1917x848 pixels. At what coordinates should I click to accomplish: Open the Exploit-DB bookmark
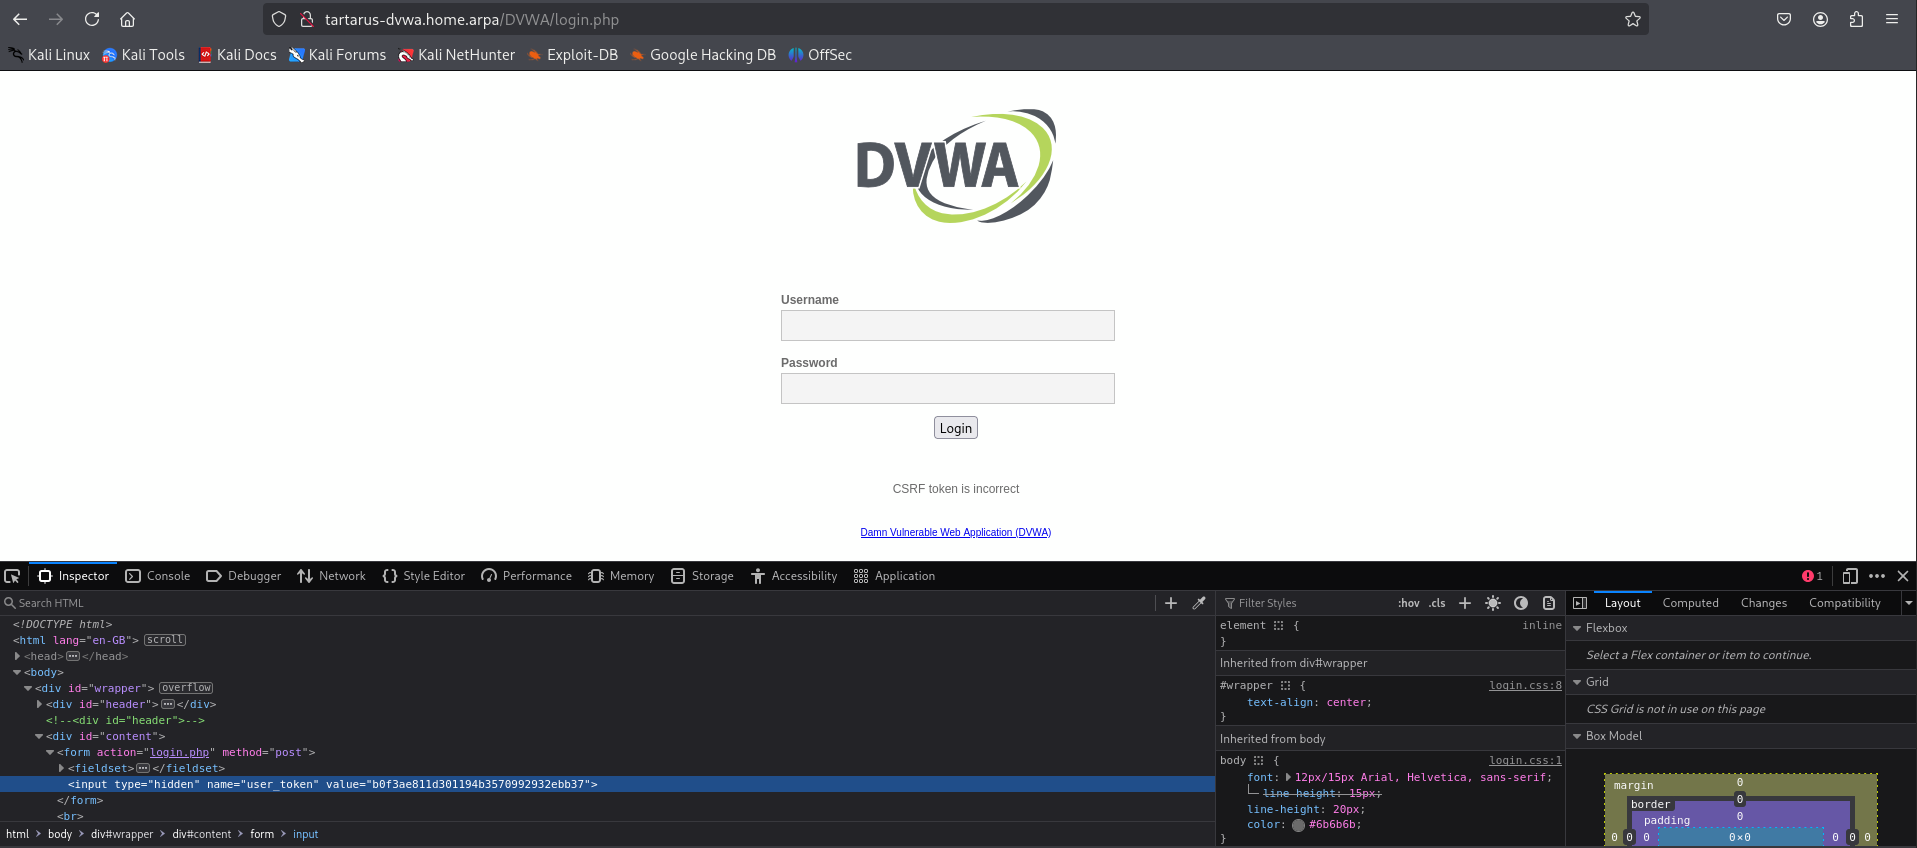(573, 55)
